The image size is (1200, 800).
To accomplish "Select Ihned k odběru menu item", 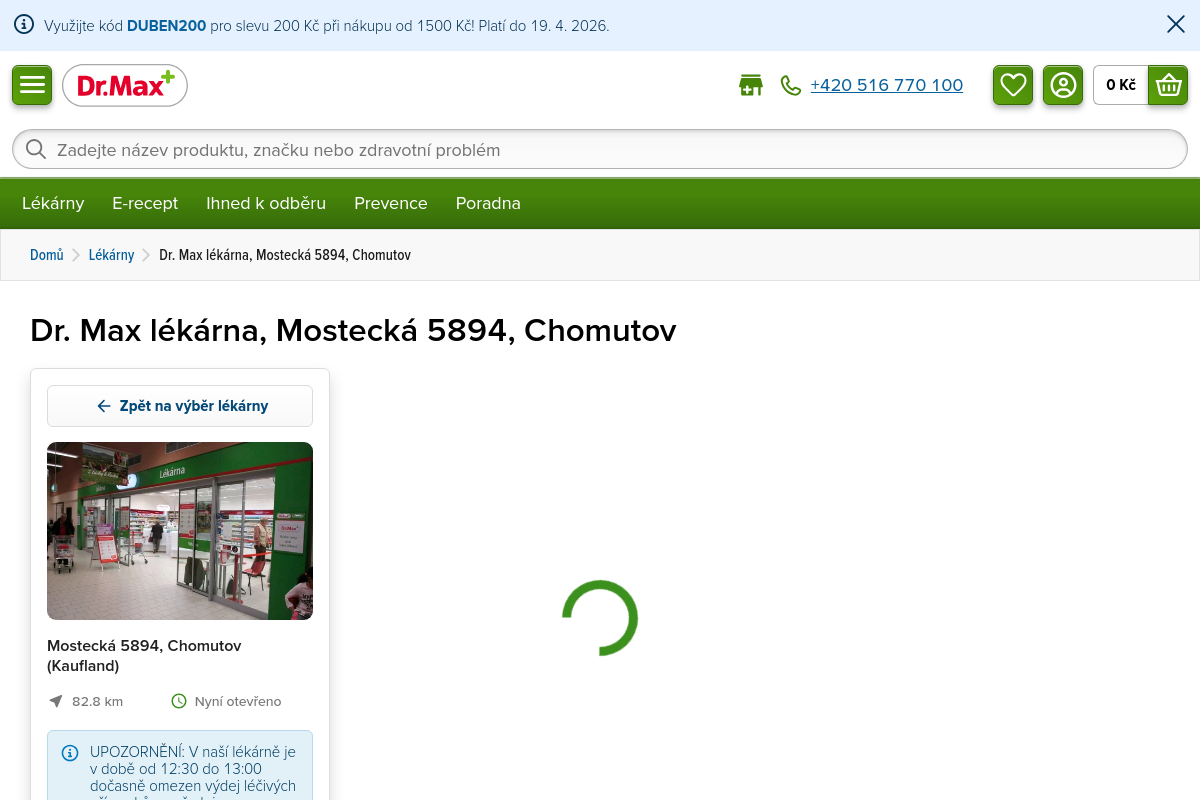I will (x=266, y=203).
